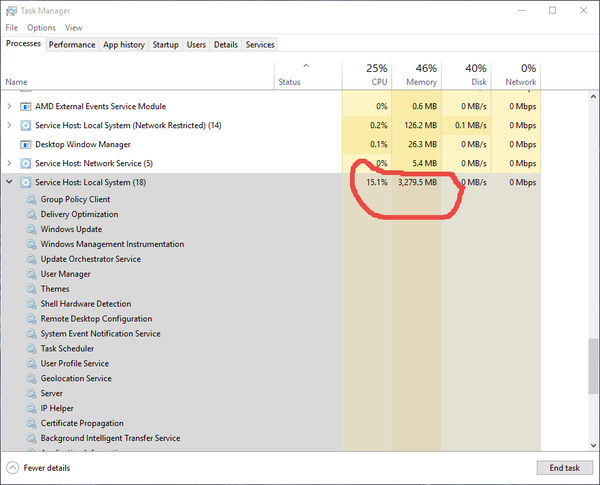The width and height of the screenshot is (600, 485).
Task: Collapse the Service Host: Local System (18) group
Action: pyautogui.click(x=10, y=182)
